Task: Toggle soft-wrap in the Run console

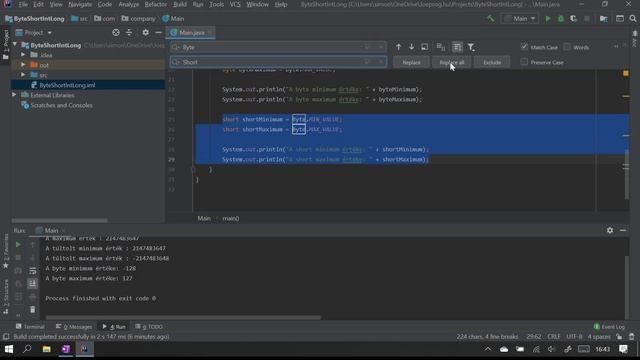Action: 32,271
